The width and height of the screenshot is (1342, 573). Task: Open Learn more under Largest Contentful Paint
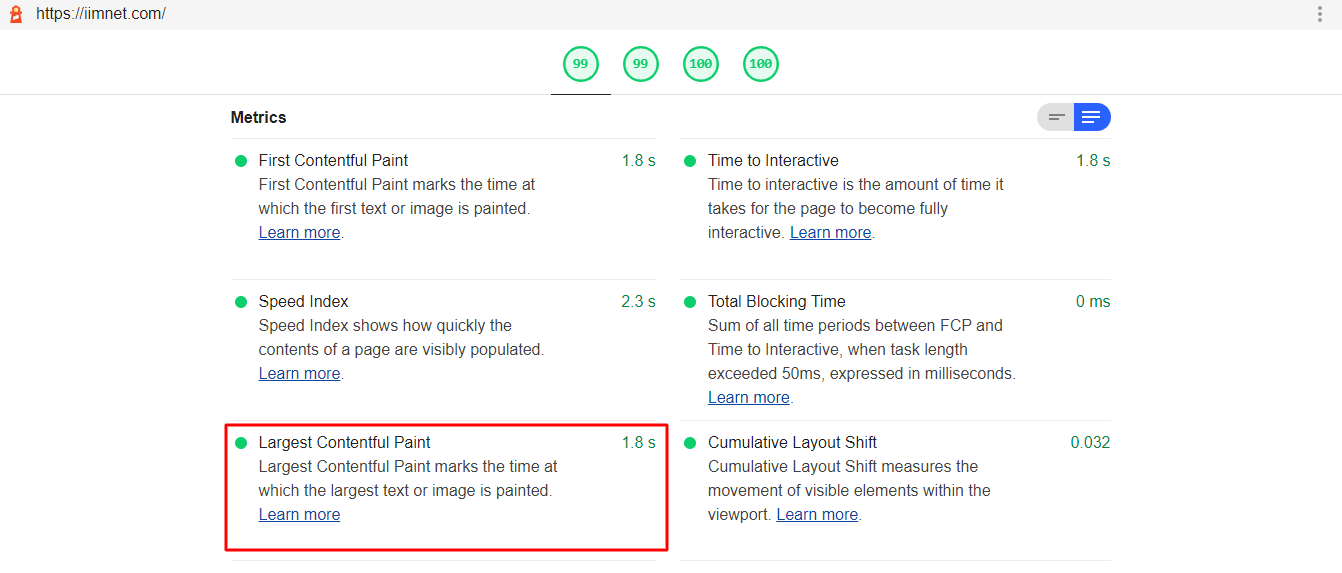(x=299, y=515)
